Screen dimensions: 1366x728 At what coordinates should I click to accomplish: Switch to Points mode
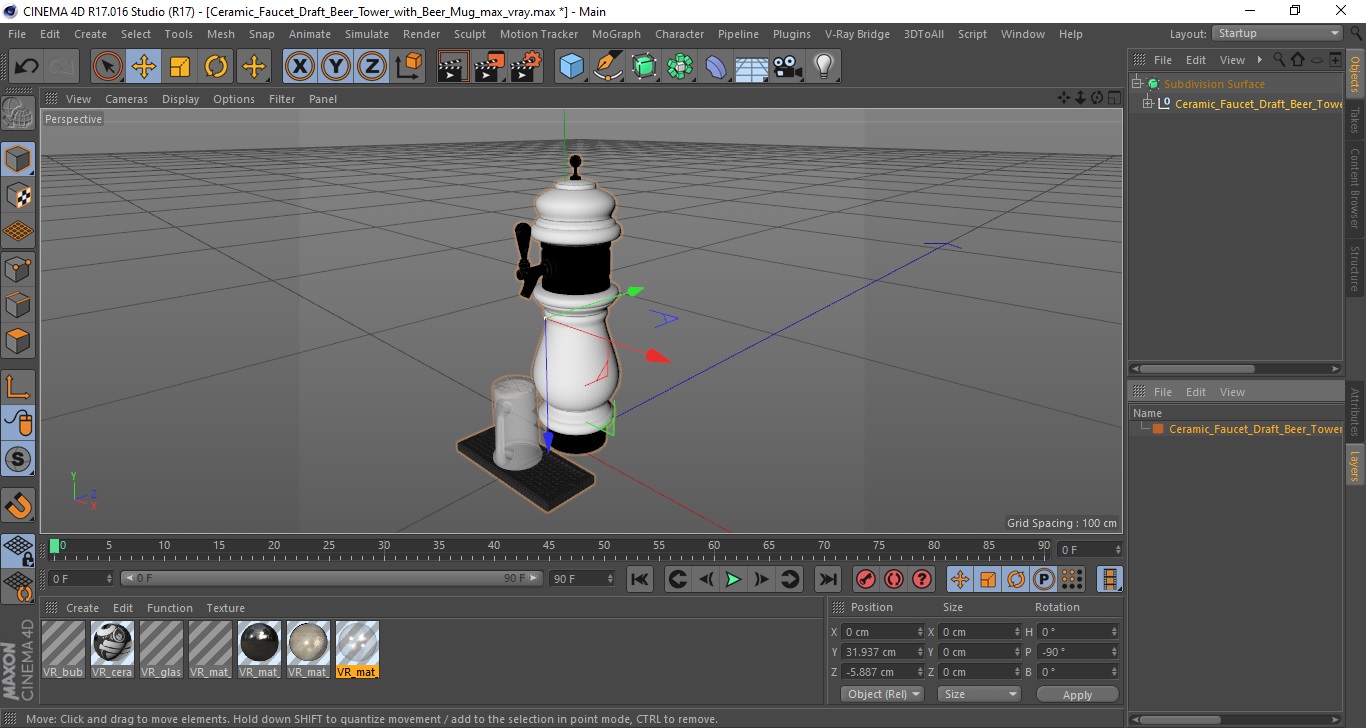[x=18, y=268]
